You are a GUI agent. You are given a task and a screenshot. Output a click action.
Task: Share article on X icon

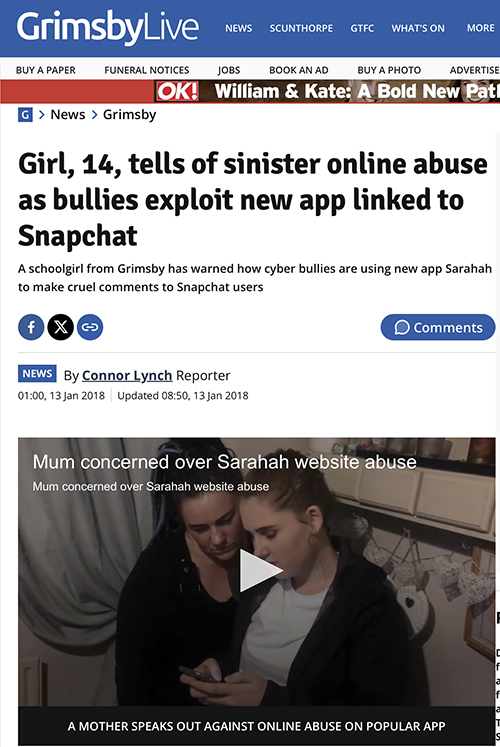click(x=60, y=327)
